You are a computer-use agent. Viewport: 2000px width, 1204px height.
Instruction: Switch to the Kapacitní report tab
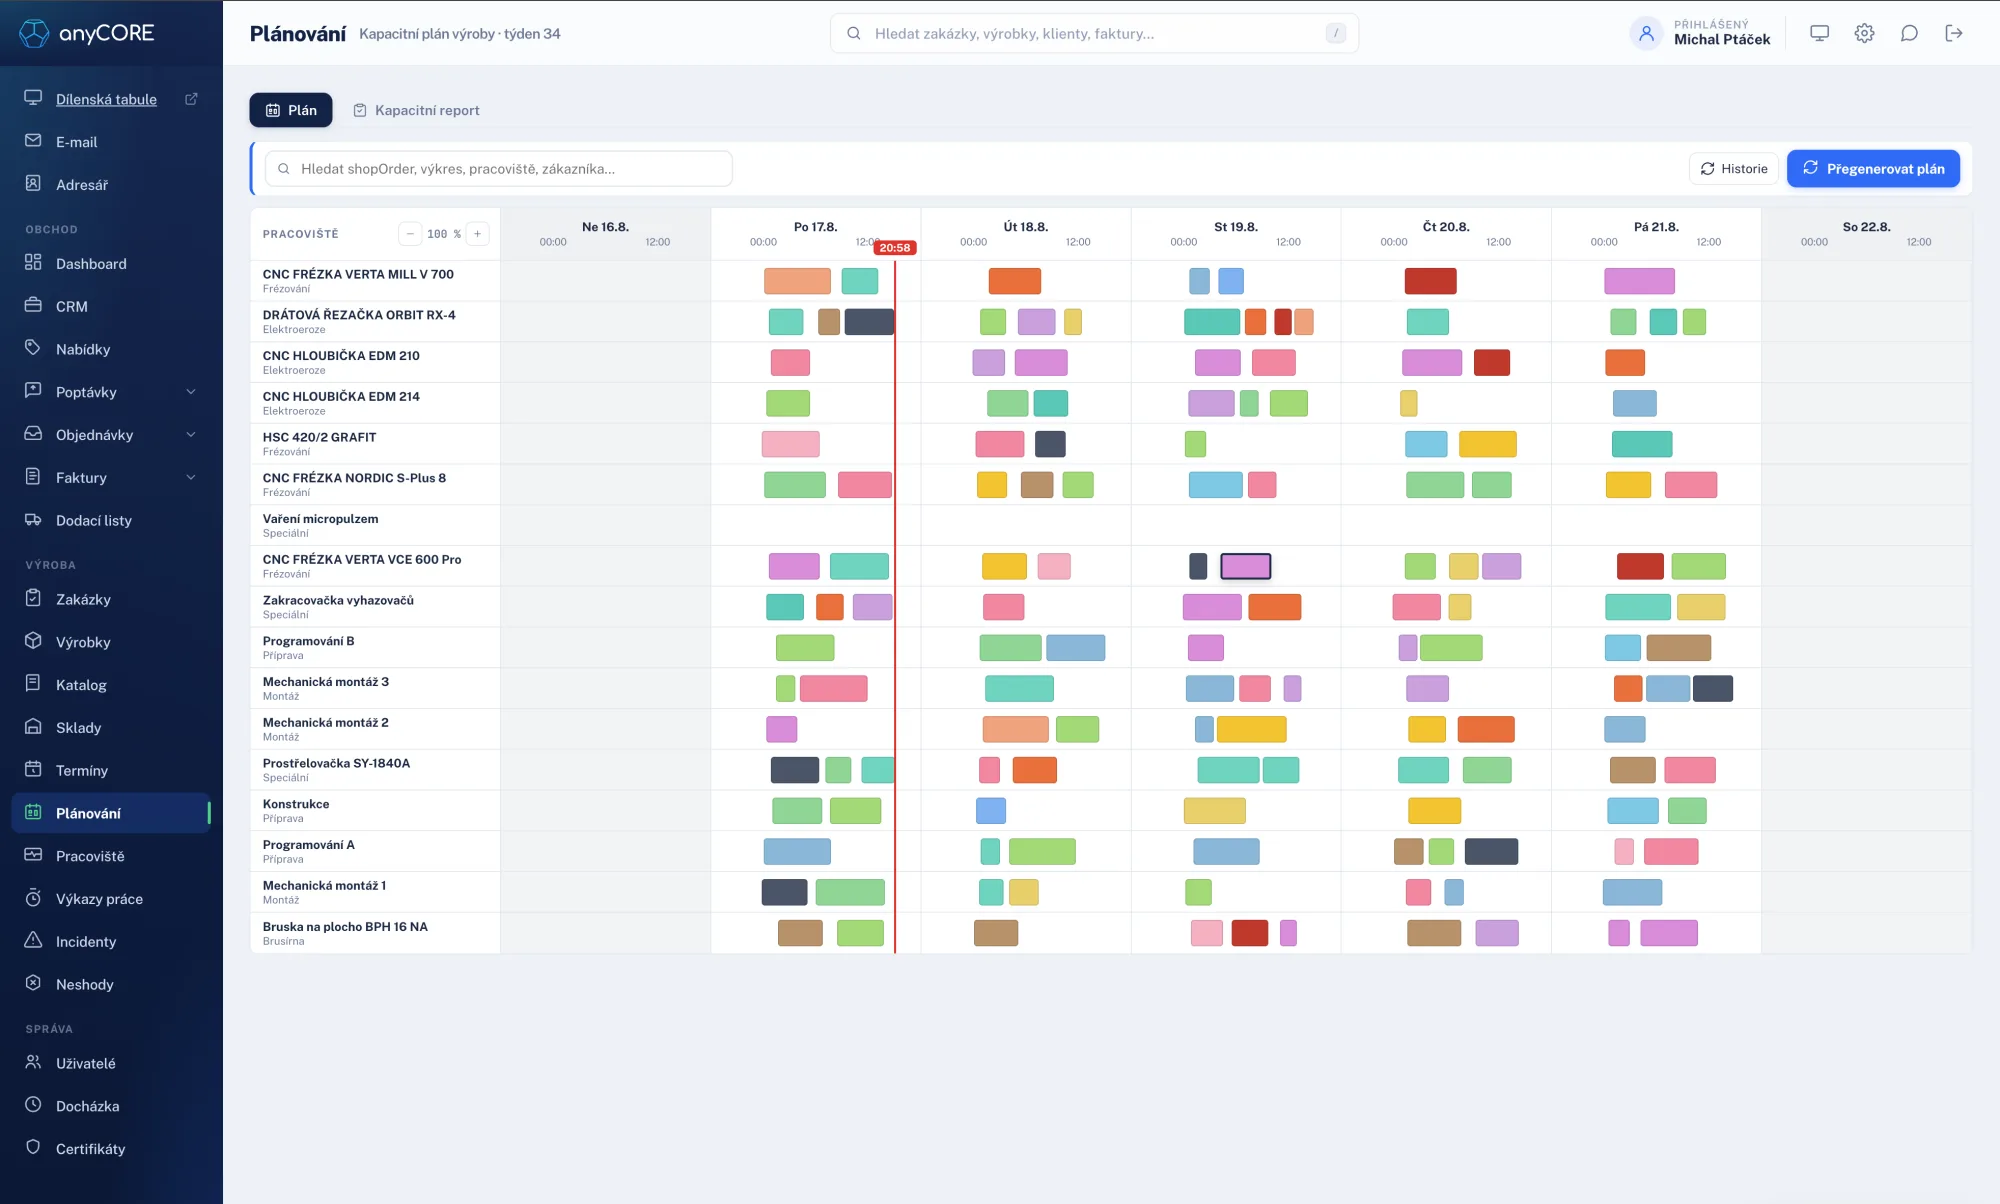(416, 110)
